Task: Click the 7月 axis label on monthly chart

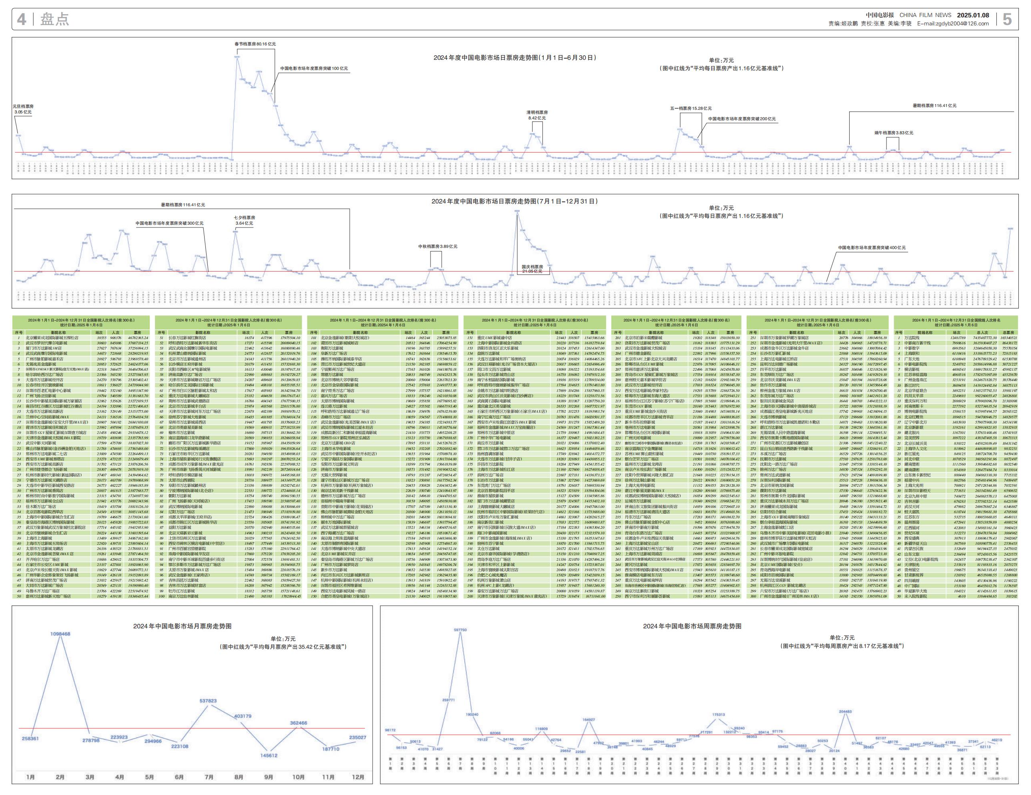Action: pos(208,777)
